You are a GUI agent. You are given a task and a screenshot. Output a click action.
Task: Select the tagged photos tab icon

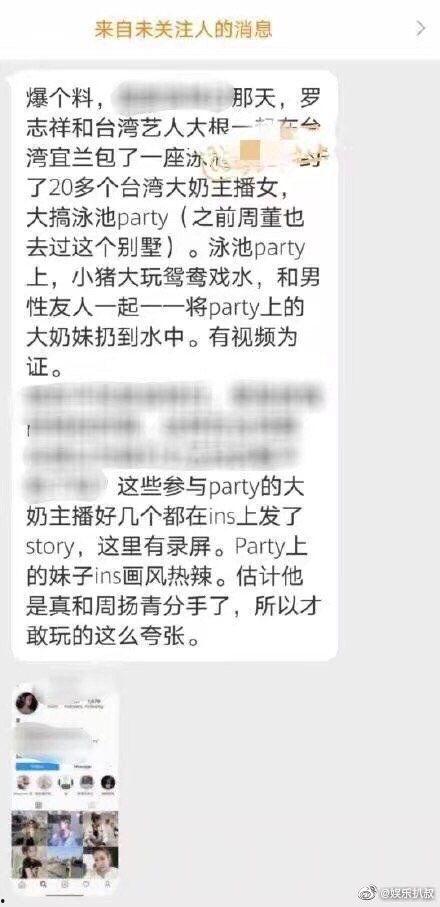[92, 805]
